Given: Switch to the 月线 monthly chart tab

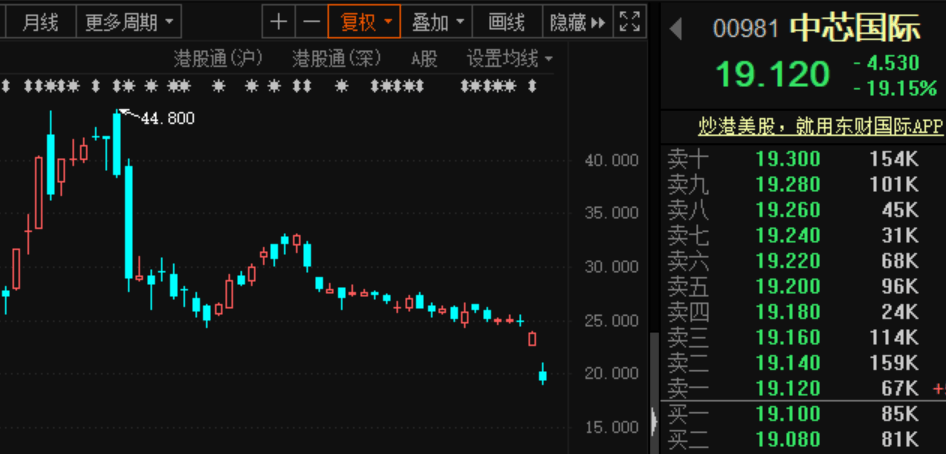Looking at the screenshot, I should (40, 22).
